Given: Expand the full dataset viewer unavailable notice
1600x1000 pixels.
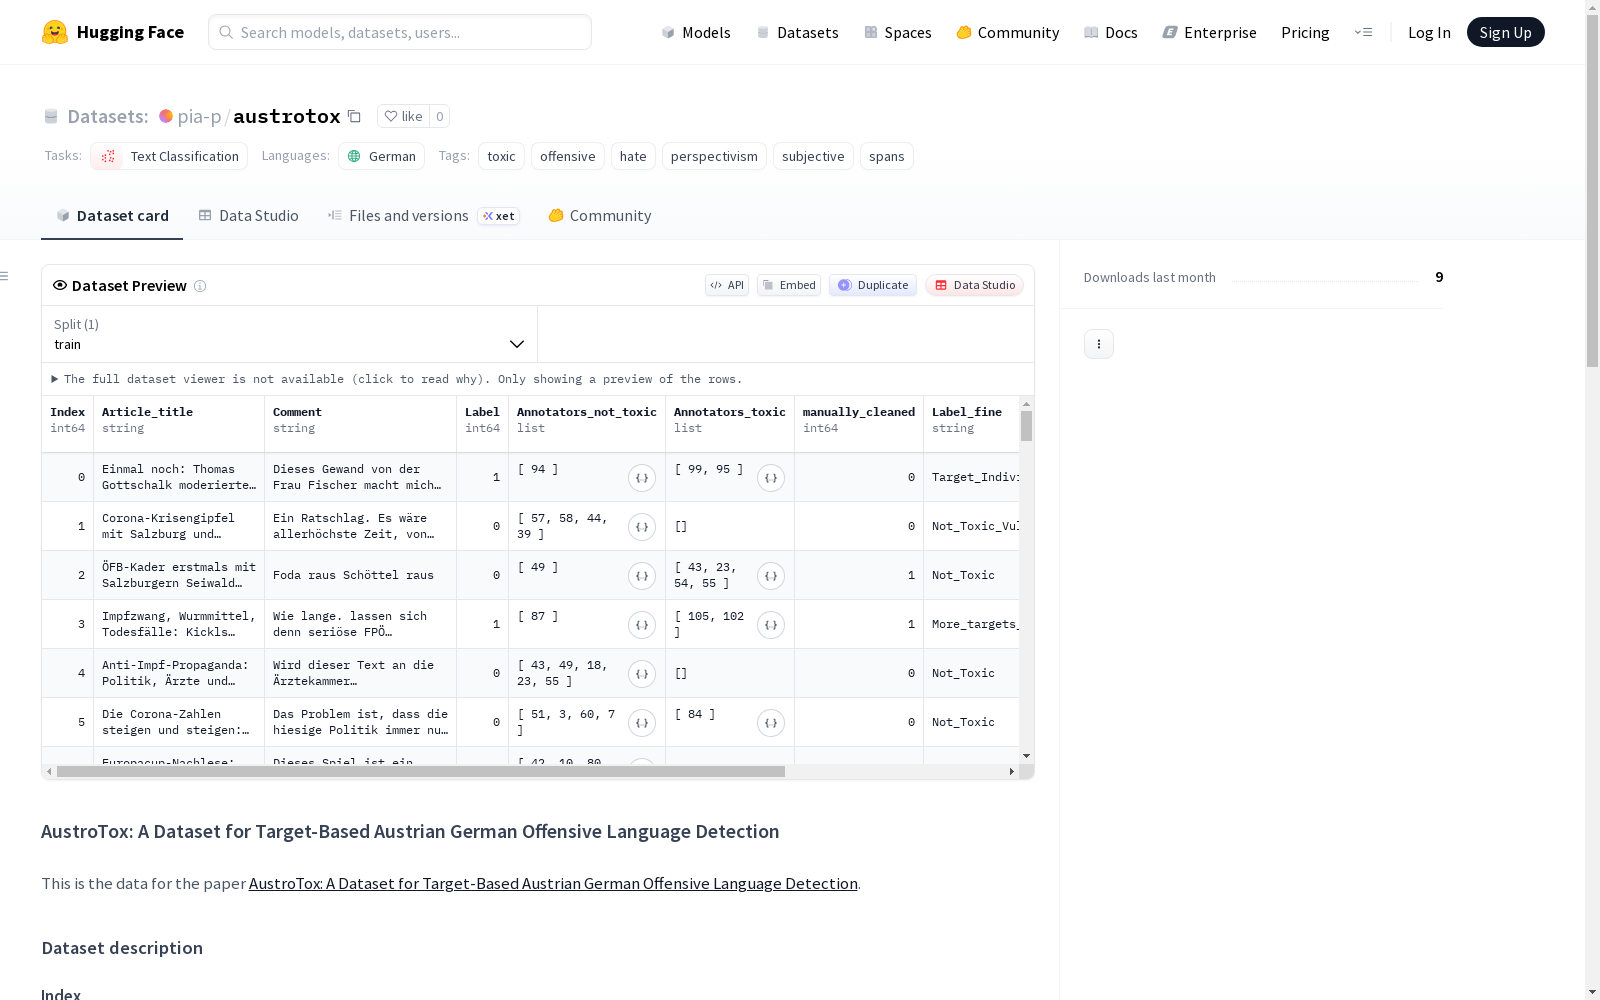Looking at the screenshot, I should tap(397, 379).
